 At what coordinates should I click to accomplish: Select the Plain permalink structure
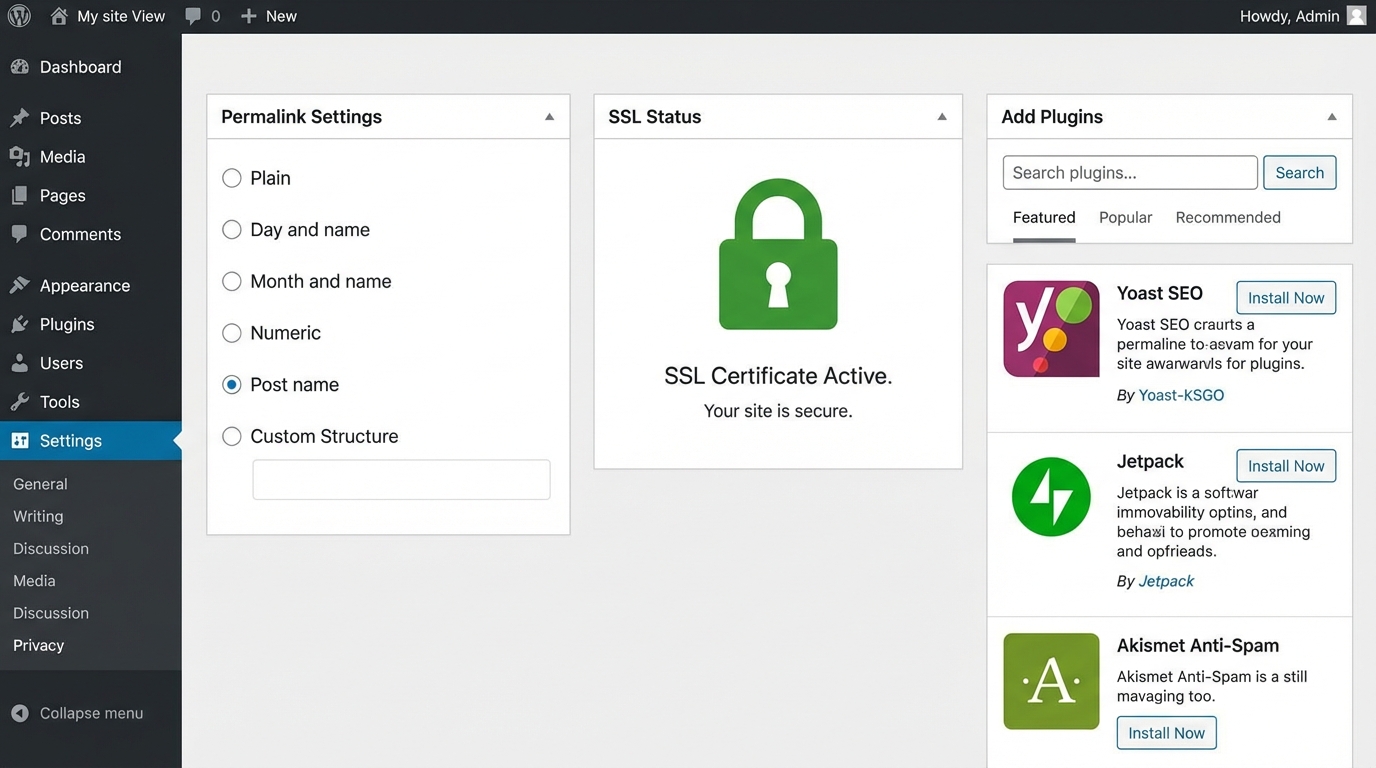click(x=231, y=177)
